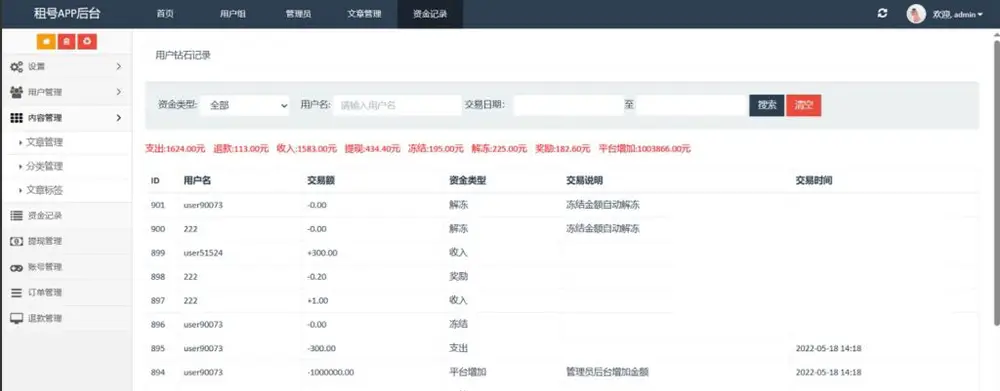Click the 用户名 column header
The image size is (1000, 391).
197,181
